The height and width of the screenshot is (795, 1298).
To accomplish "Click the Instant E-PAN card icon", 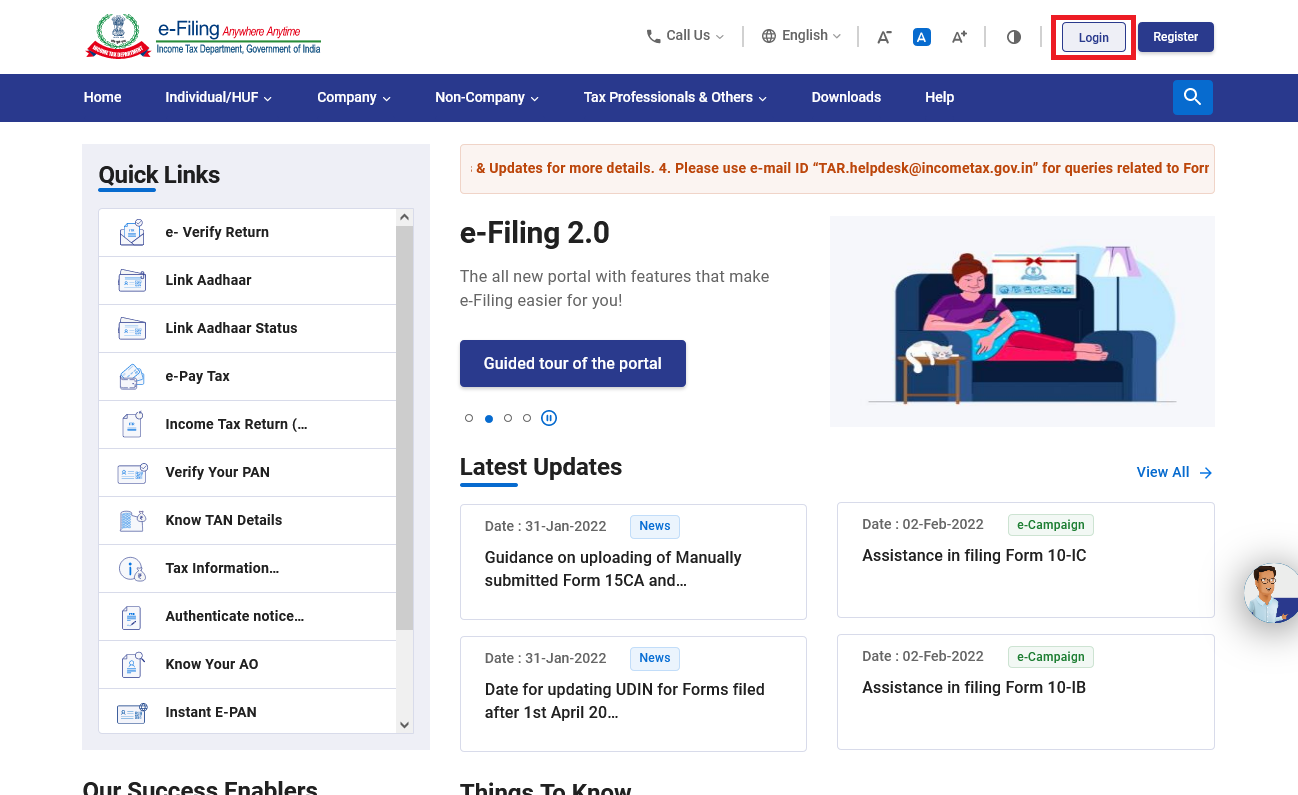I will tap(132, 712).
